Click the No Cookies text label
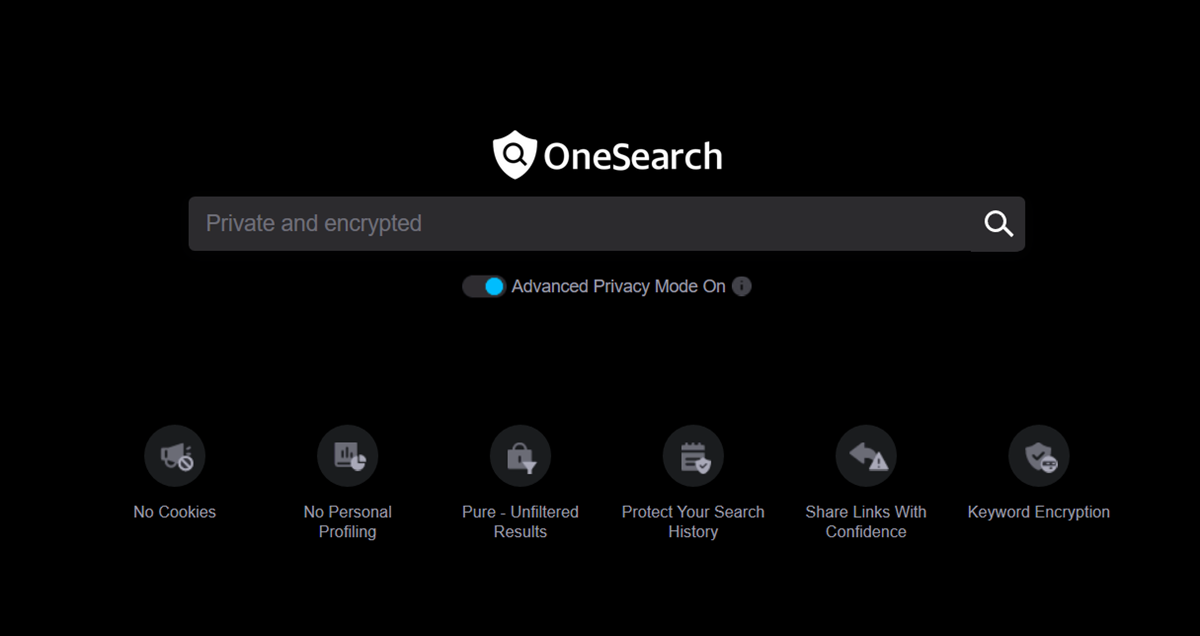The width and height of the screenshot is (1200, 636). point(175,512)
